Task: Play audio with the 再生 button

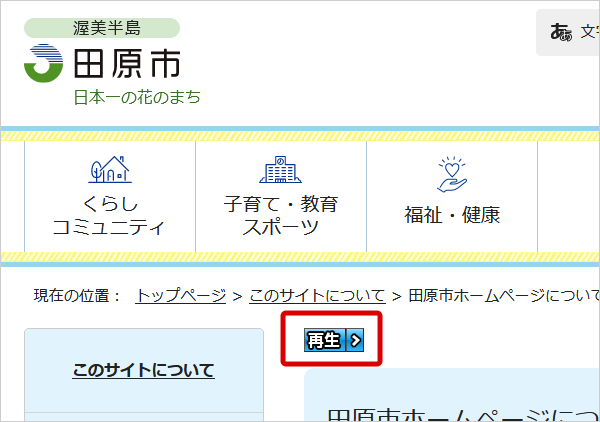Action: click(x=324, y=340)
